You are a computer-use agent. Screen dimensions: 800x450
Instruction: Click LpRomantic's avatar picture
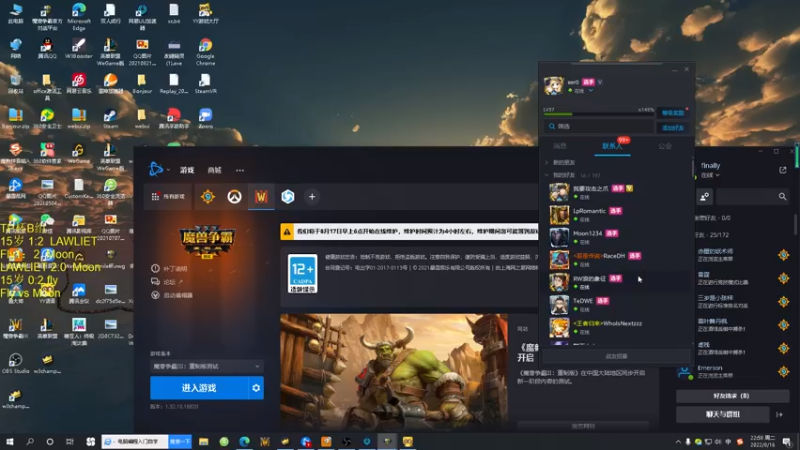559,215
